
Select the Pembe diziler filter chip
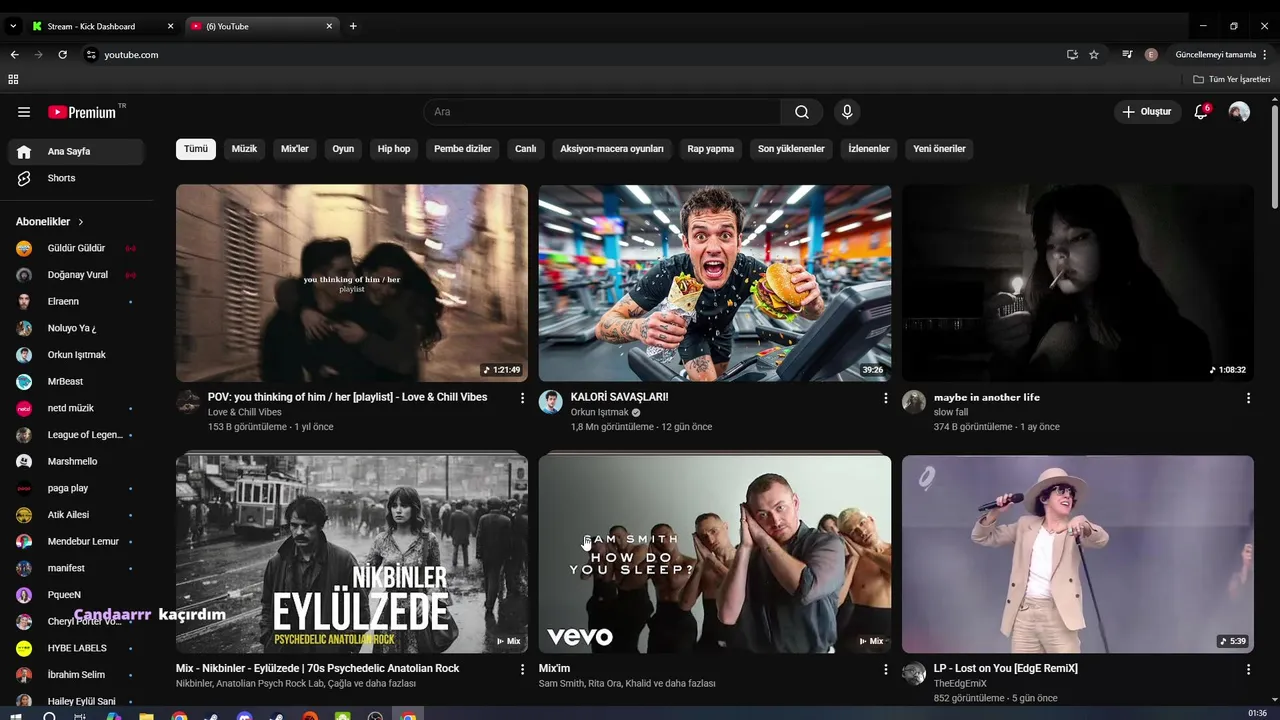pos(463,149)
